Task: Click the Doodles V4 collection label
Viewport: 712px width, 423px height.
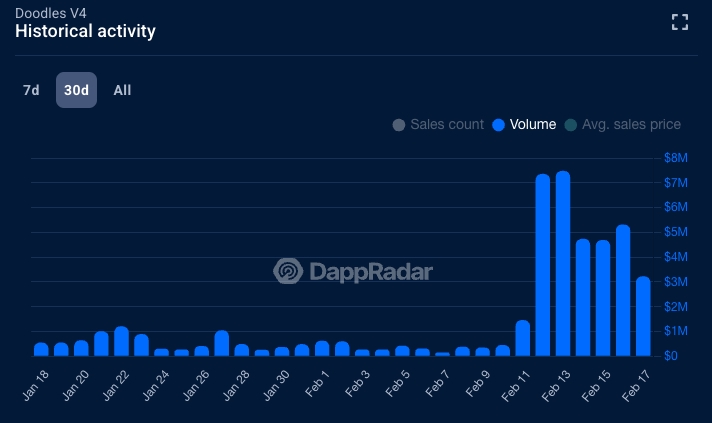Action: [50, 13]
